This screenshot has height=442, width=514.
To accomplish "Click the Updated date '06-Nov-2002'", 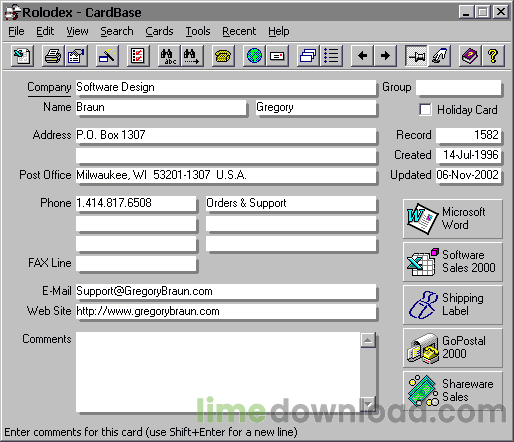I will [x=468, y=175].
